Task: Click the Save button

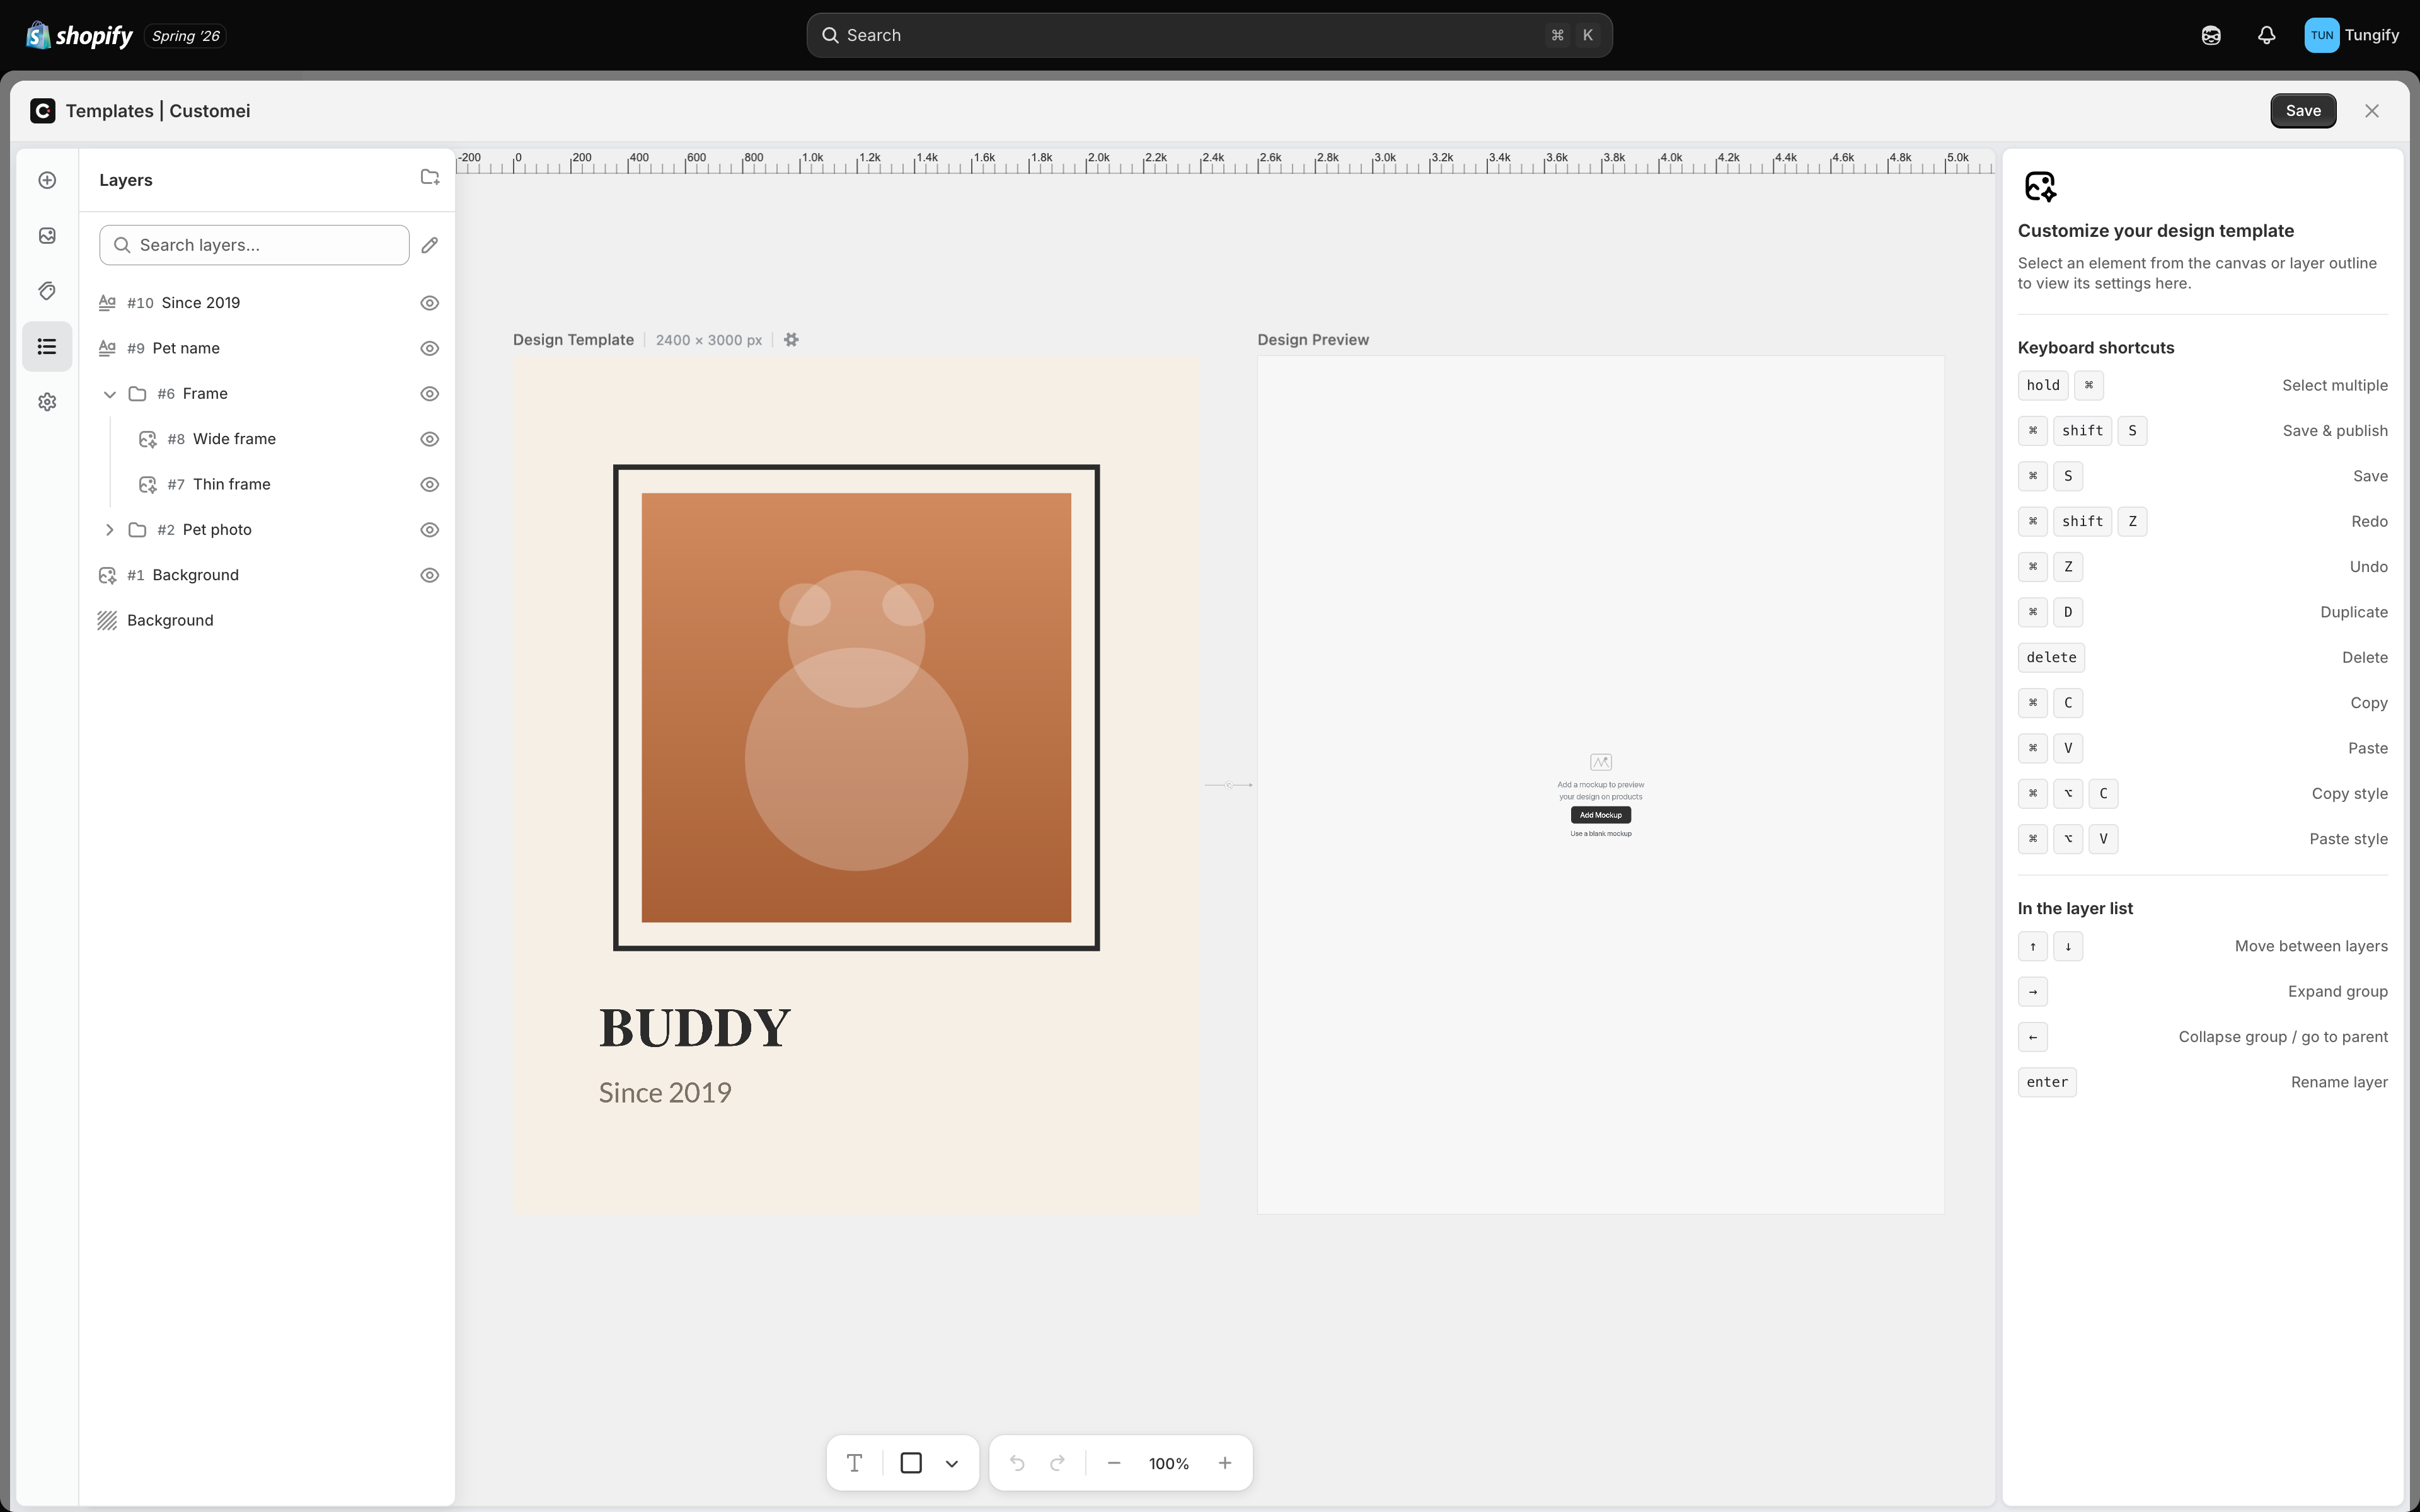Action: 2303,111
